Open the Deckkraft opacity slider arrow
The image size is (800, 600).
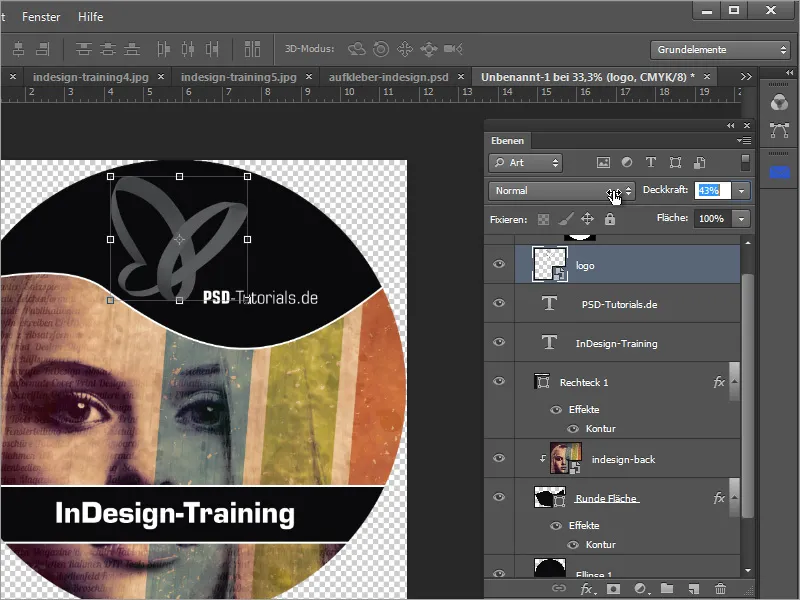tap(741, 191)
